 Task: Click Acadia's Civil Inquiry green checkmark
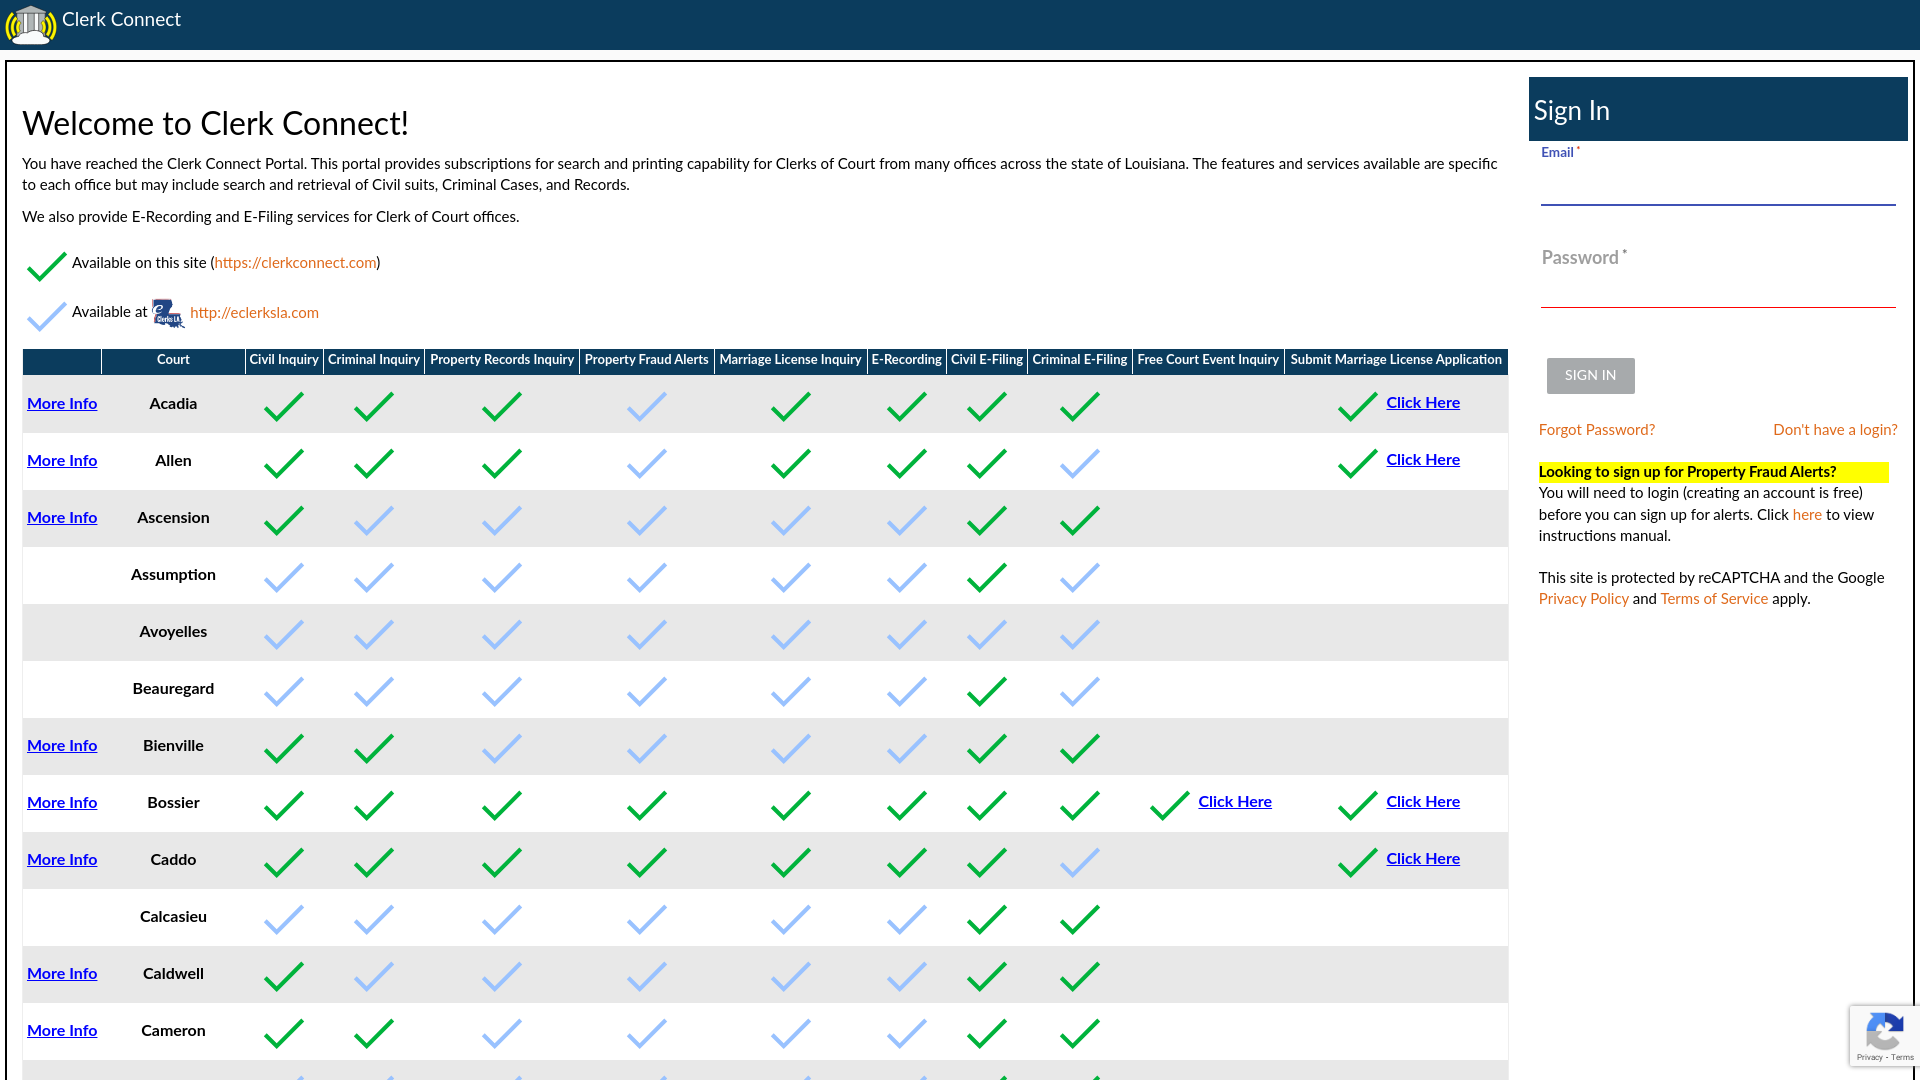pyautogui.click(x=284, y=406)
